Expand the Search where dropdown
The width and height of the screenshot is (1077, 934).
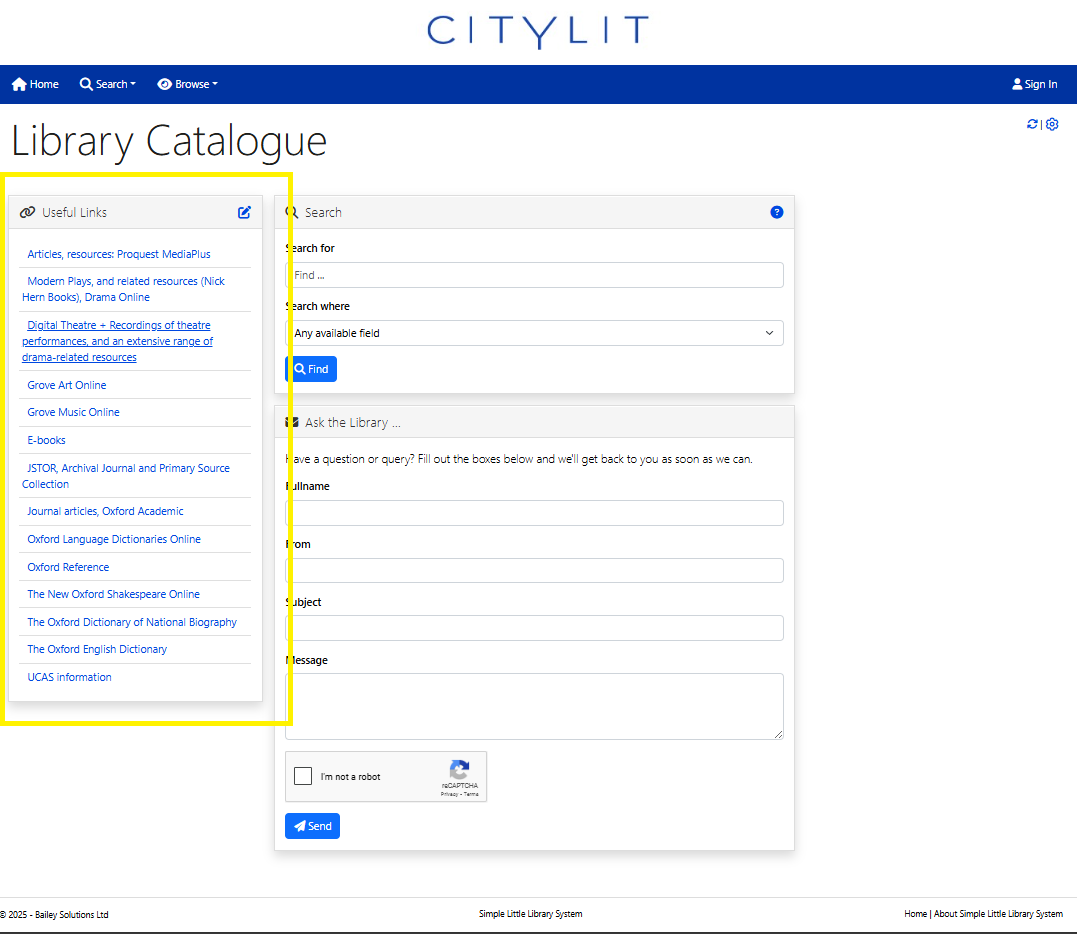534,333
